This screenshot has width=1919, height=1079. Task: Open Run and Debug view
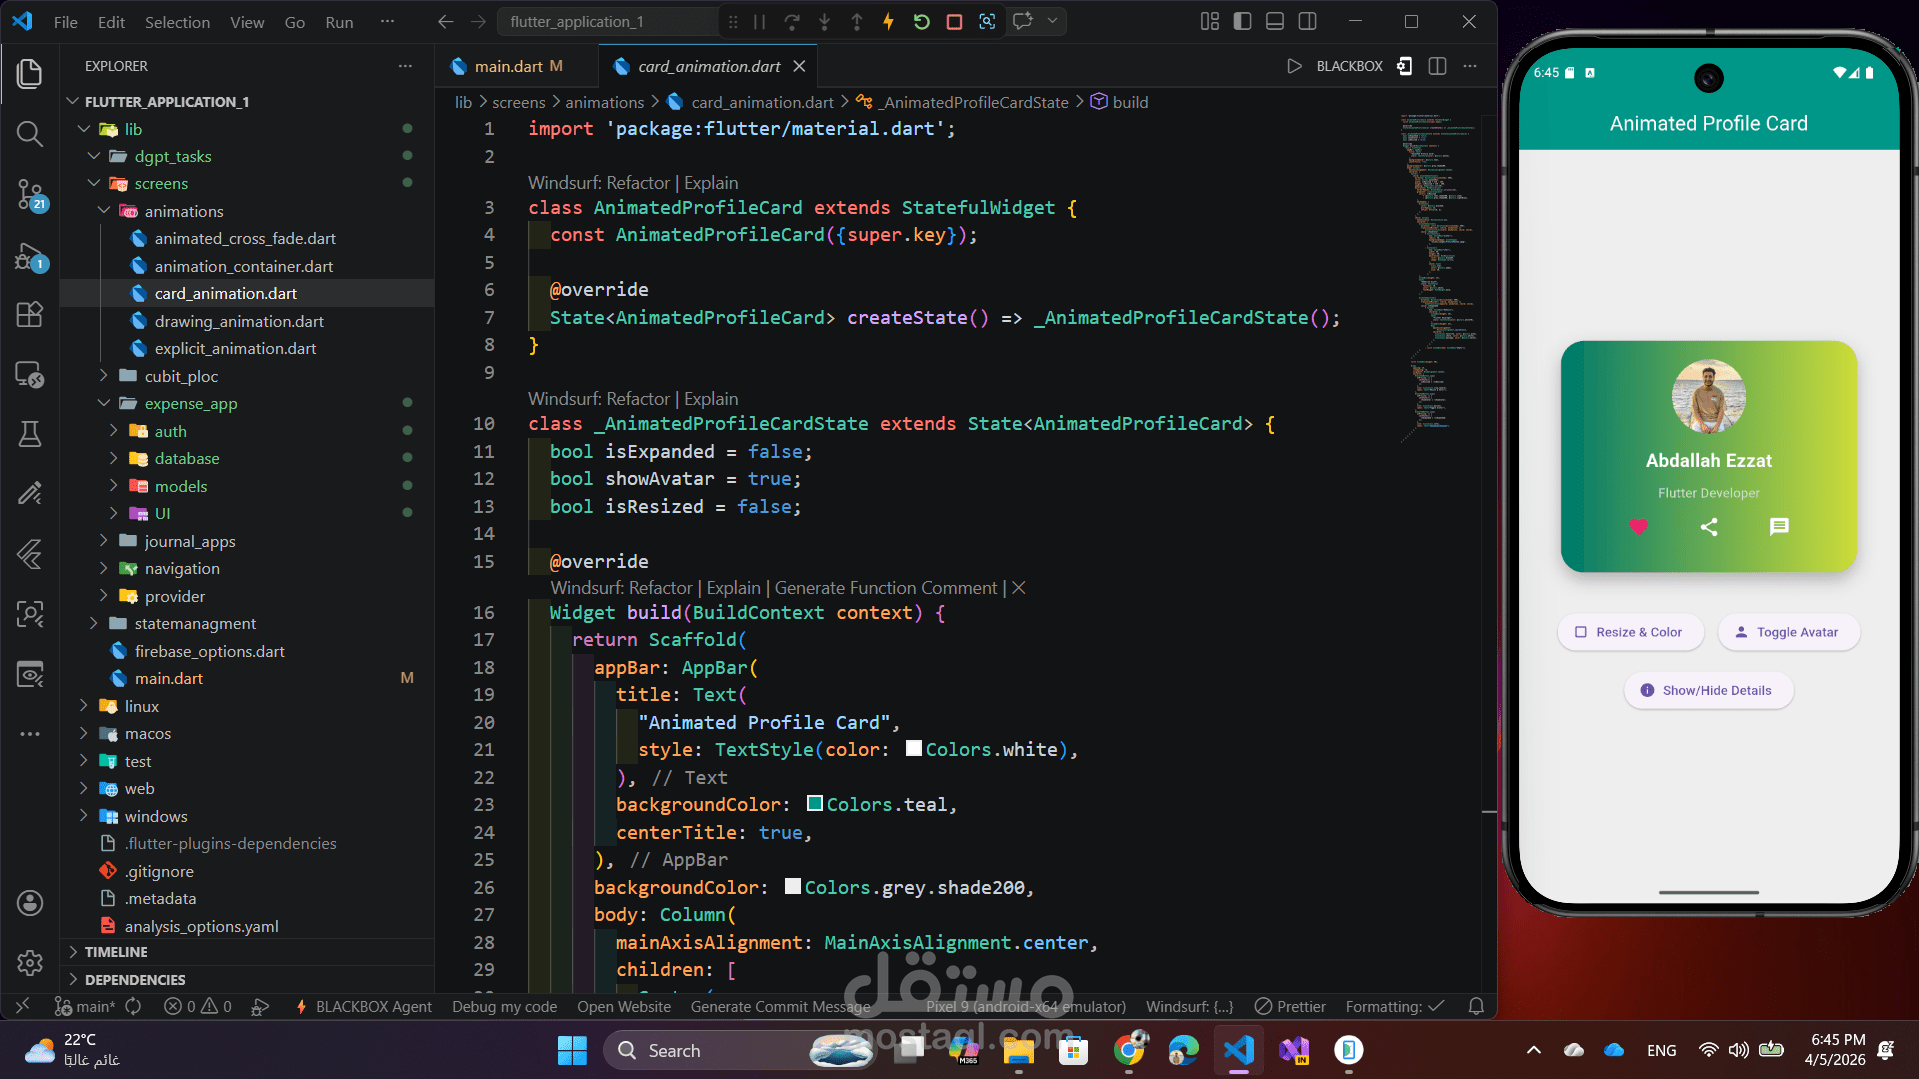[x=30, y=257]
